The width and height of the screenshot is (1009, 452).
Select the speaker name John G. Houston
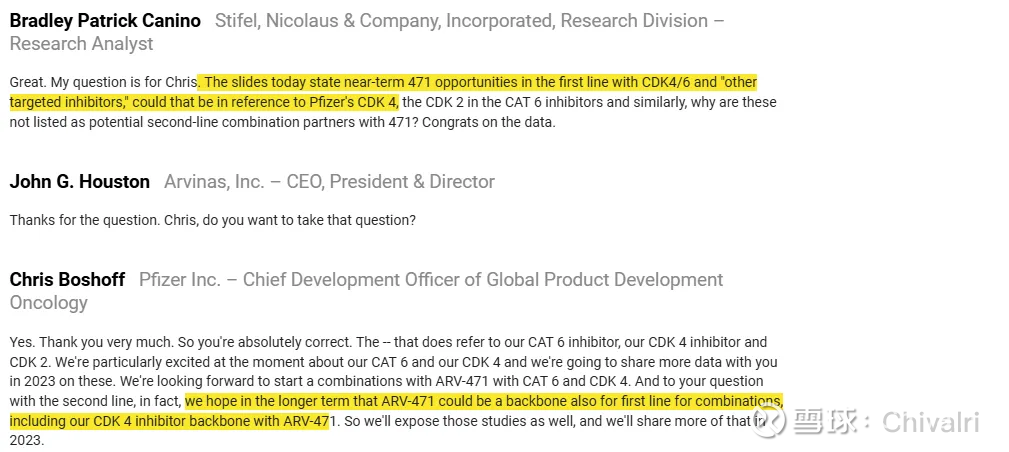click(80, 182)
